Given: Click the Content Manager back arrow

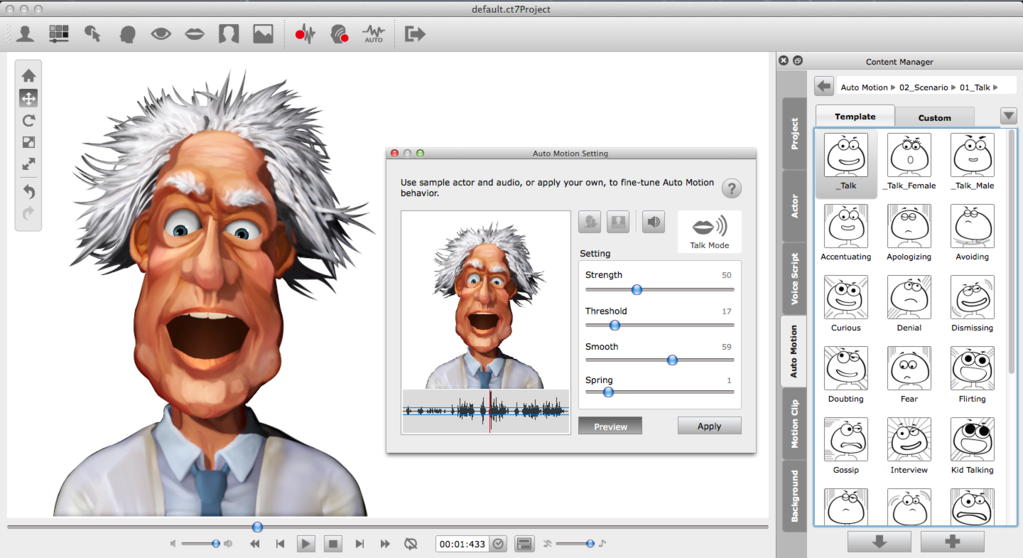Looking at the screenshot, I should (x=824, y=86).
